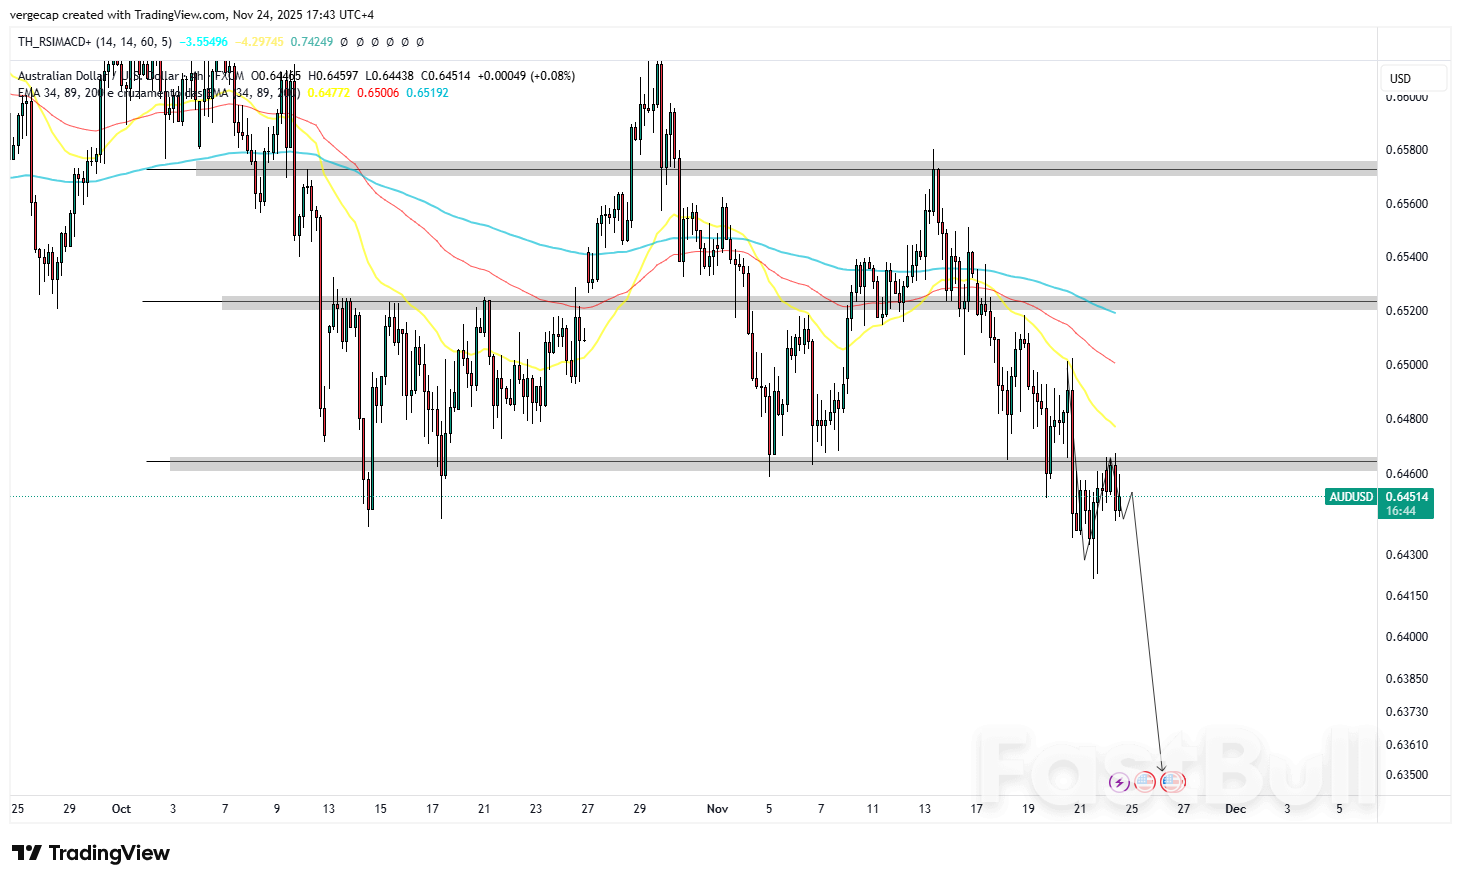Click the first Ø icon in TH_RSIMACD+ legend
Viewport: 1461px width, 883px height.
tap(343, 43)
